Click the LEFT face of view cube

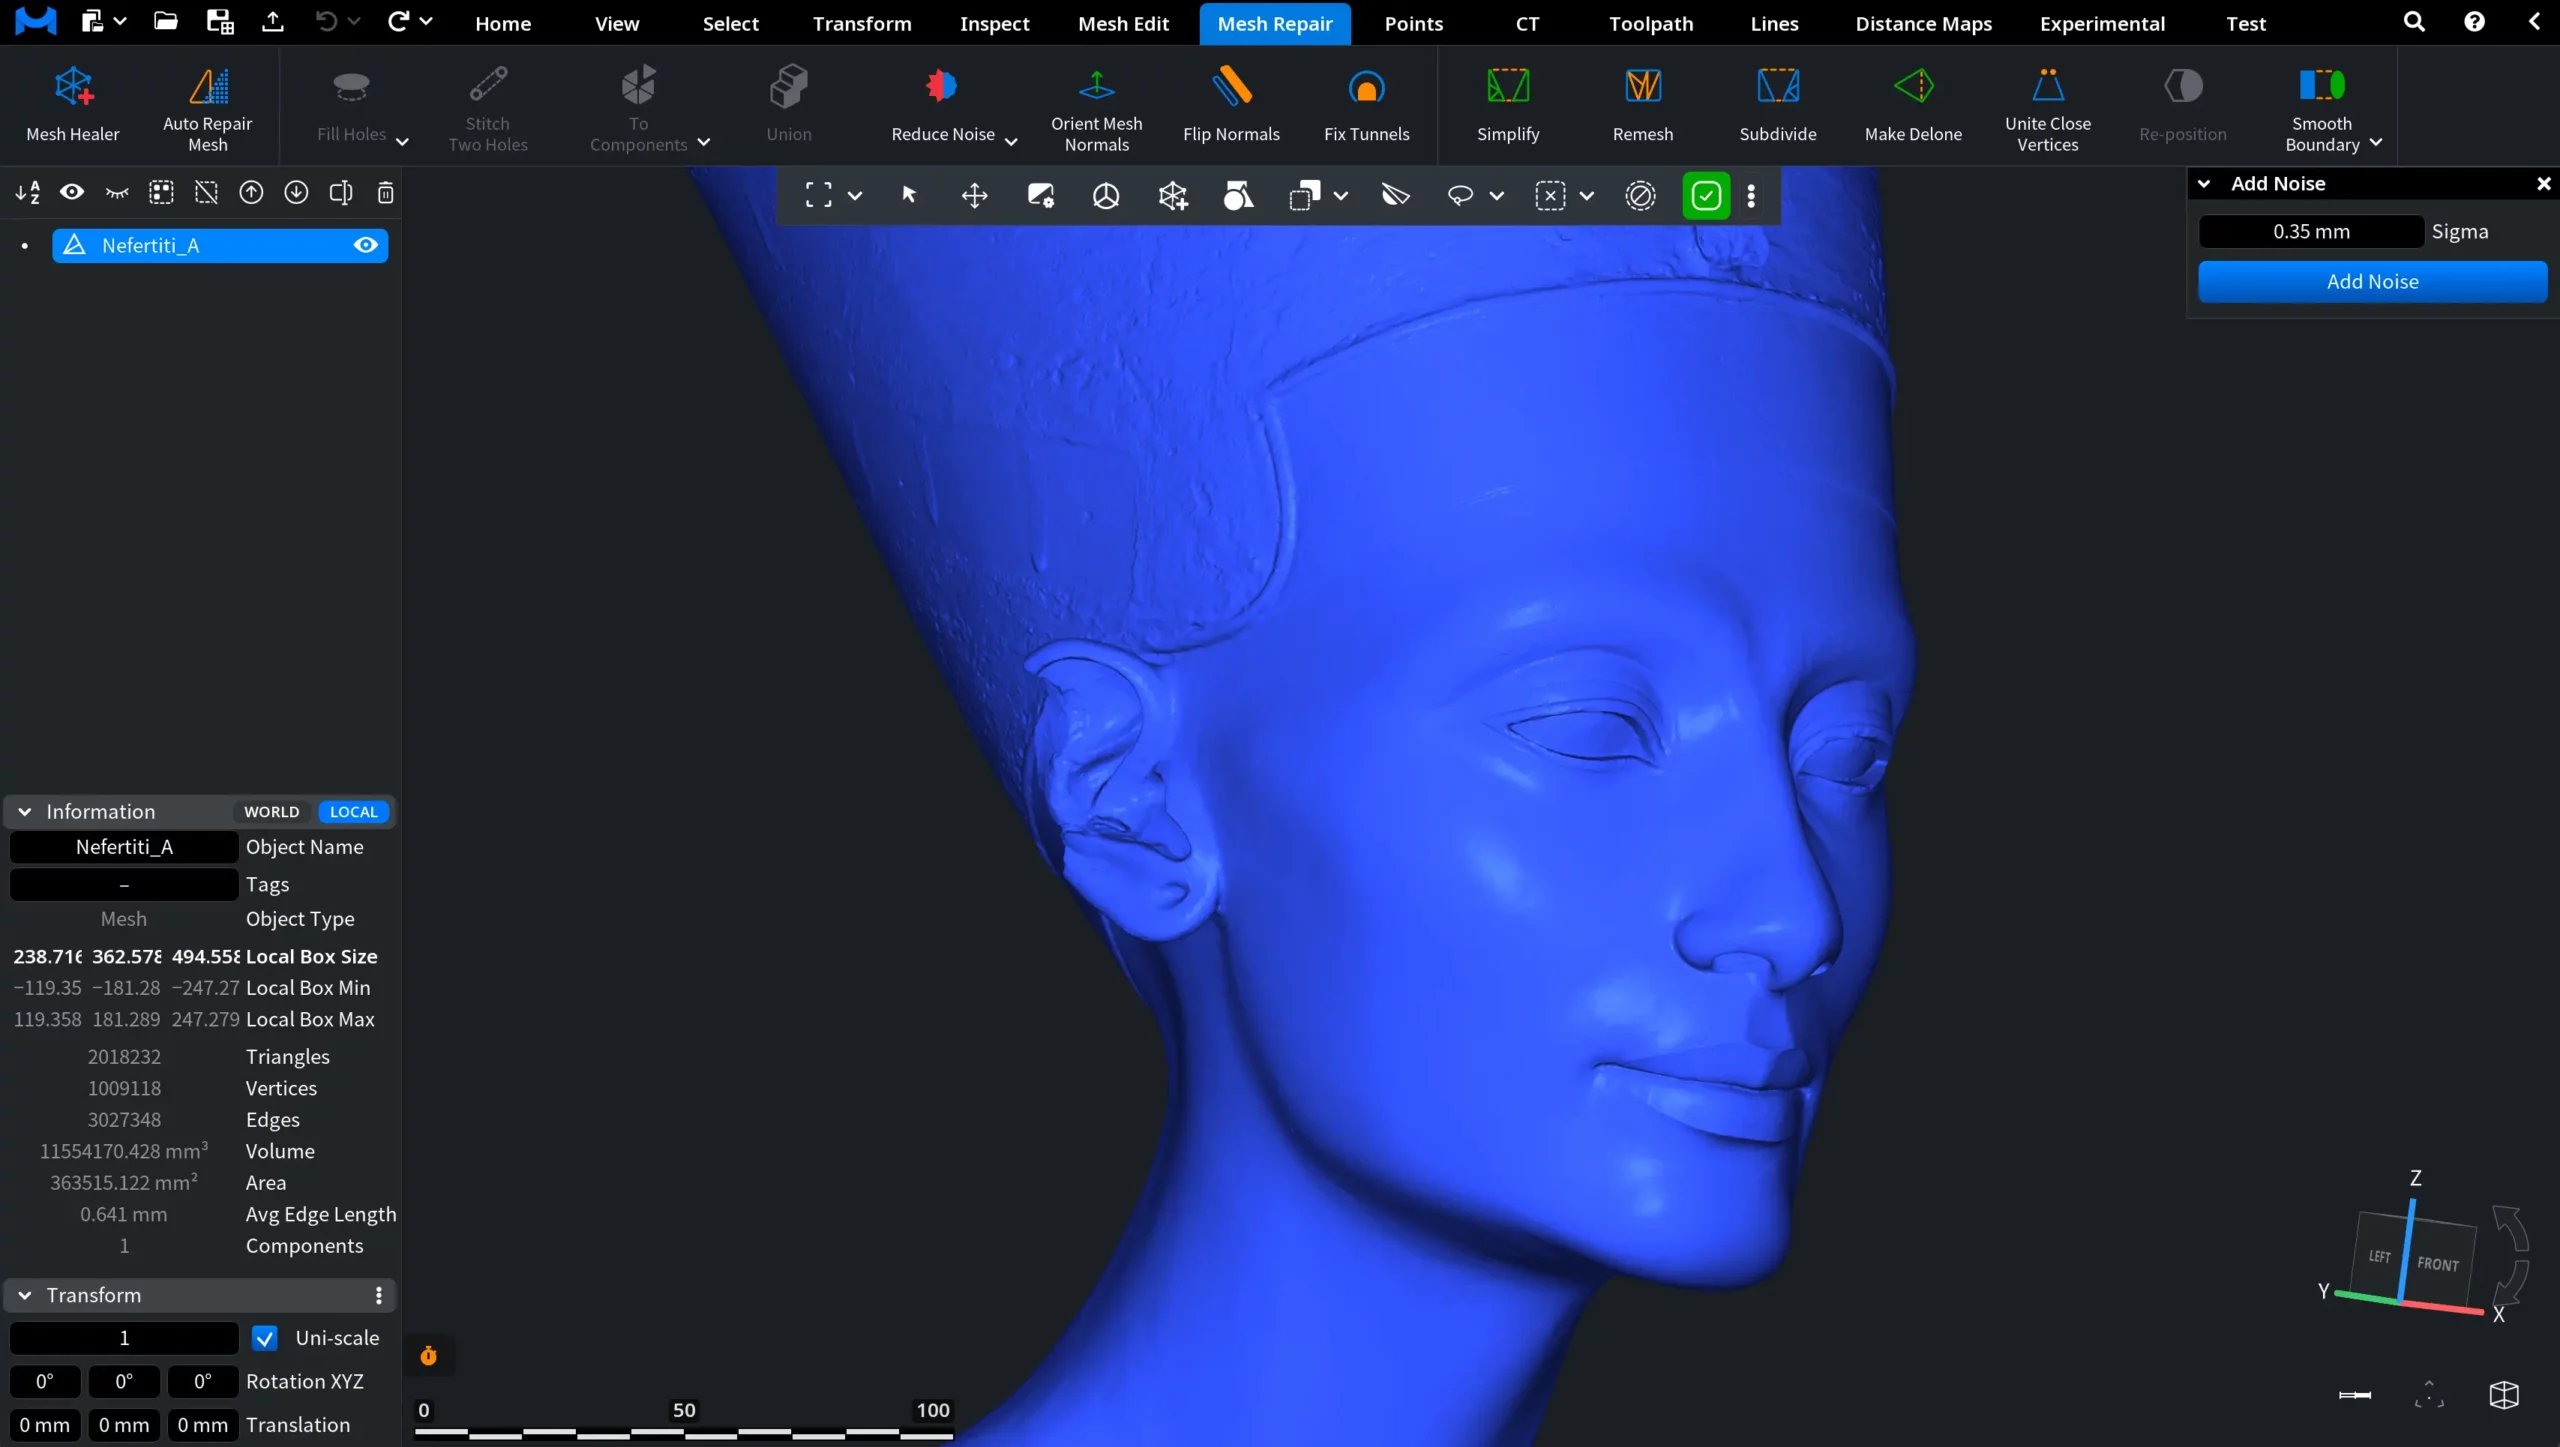(x=2379, y=1256)
